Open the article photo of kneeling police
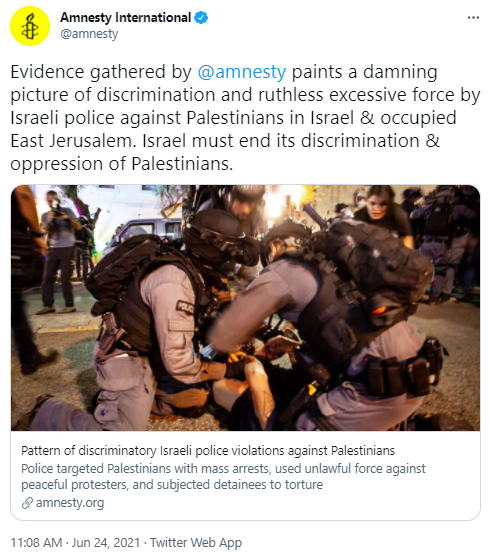490x560 pixels. point(245,308)
